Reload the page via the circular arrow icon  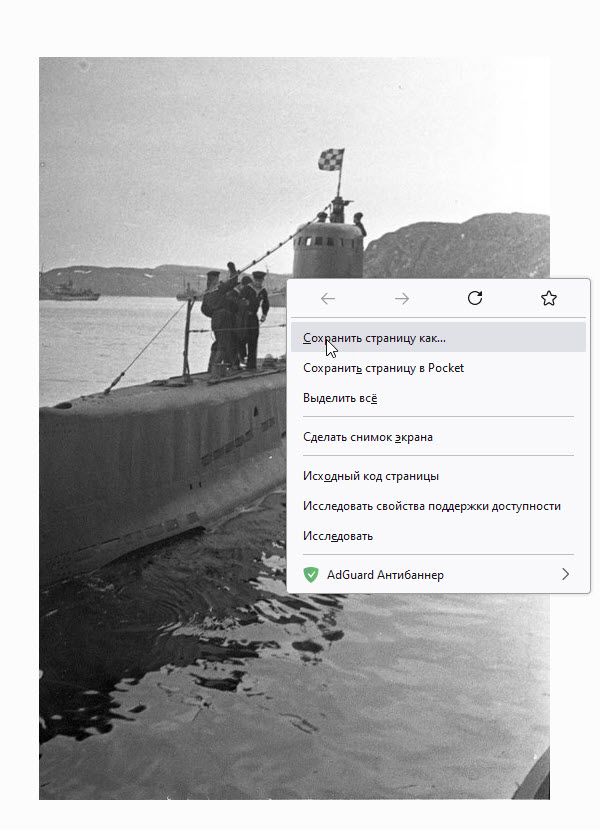[475, 298]
